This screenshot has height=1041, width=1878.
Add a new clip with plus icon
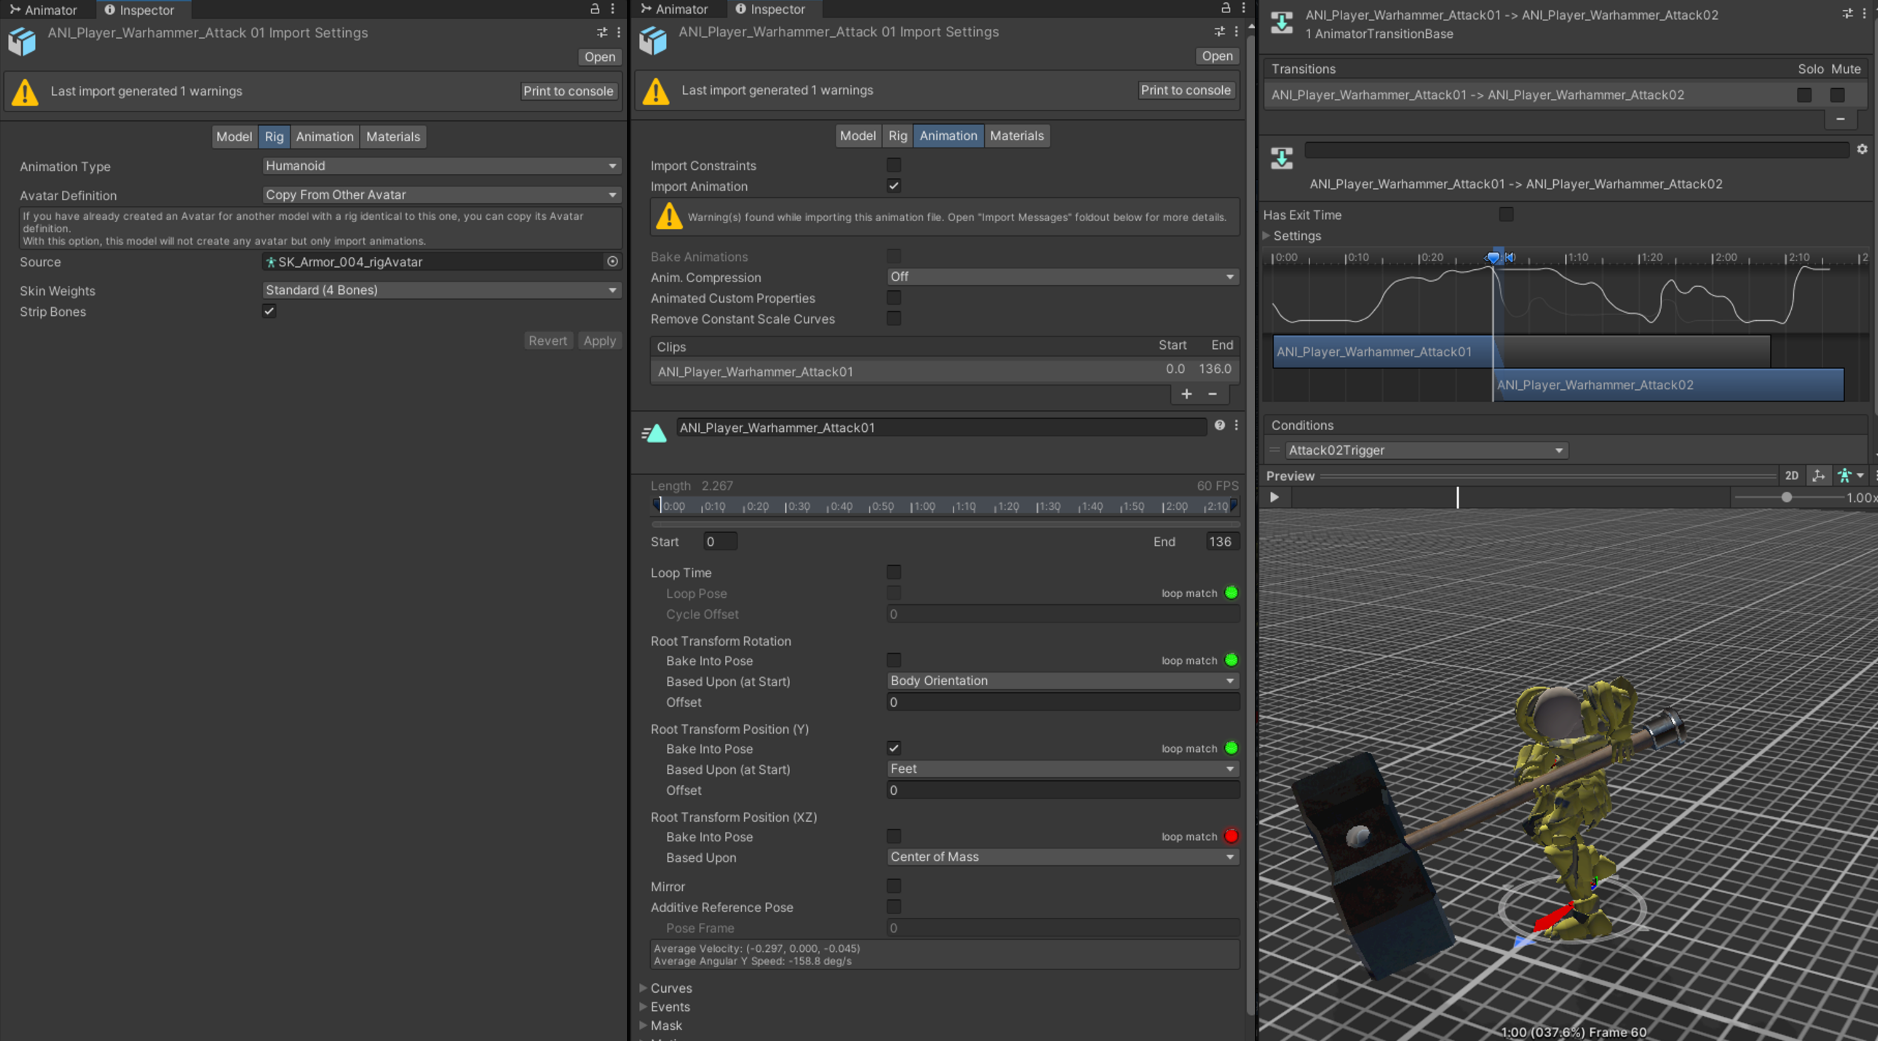coord(1186,394)
